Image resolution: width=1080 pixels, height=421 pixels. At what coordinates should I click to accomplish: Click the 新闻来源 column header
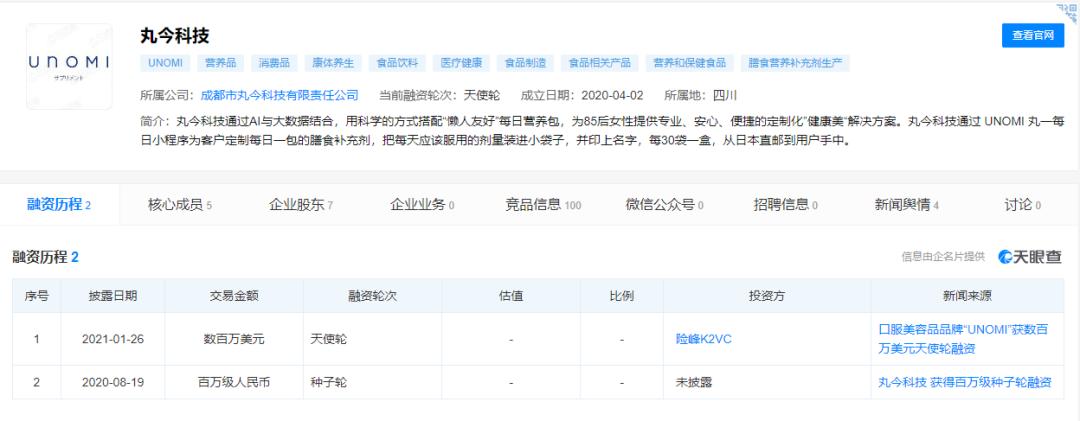click(967, 296)
